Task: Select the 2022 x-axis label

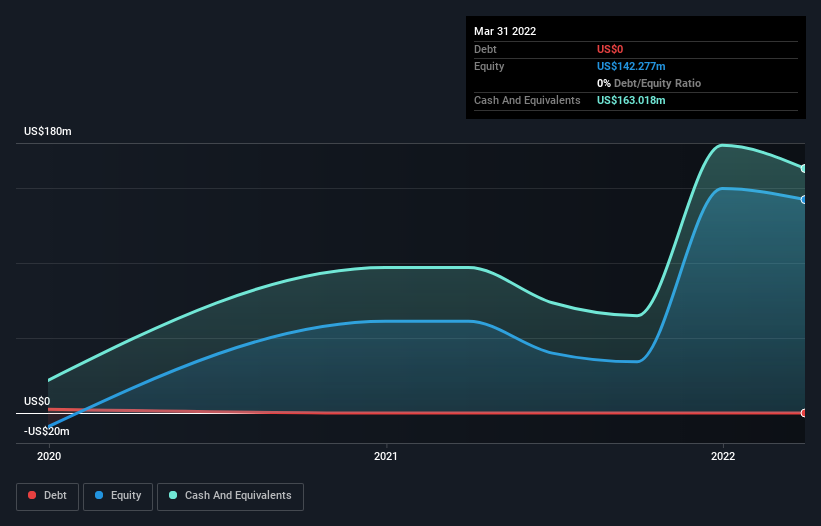Action: [x=723, y=456]
